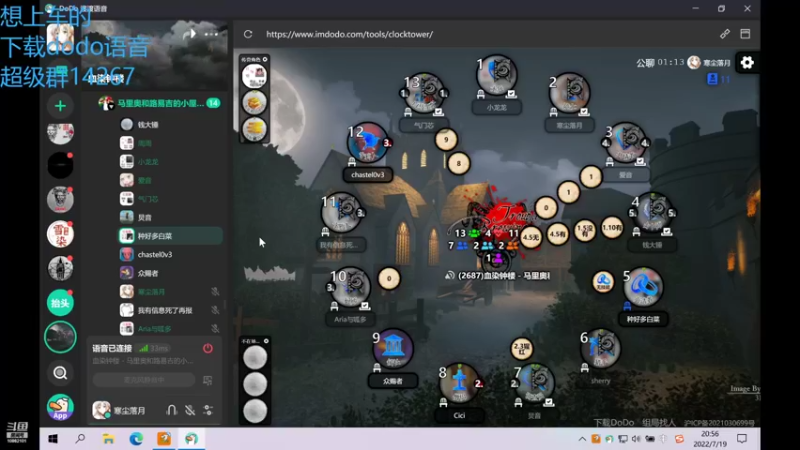This screenshot has height=450, width=800.
Task: Open the duck App icon in the sidebar
Action: pos(60,407)
